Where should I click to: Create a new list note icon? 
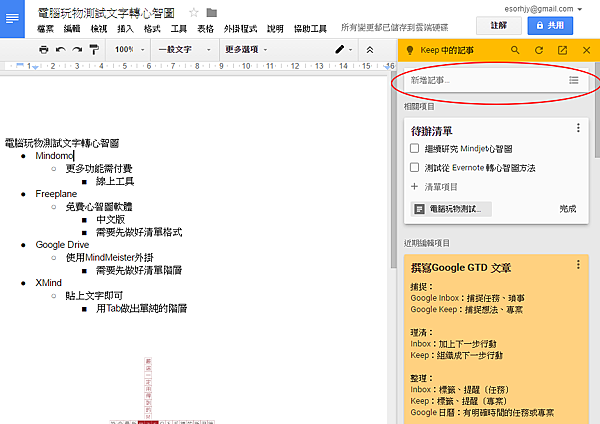[x=573, y=80]
